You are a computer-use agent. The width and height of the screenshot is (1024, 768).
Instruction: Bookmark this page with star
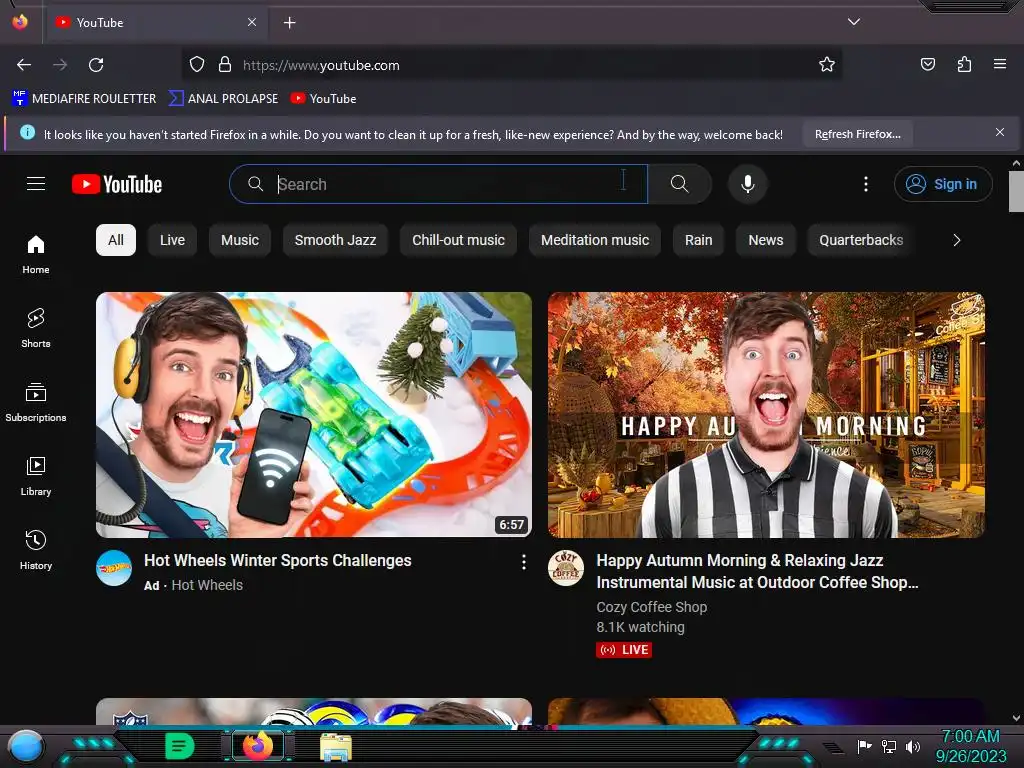coord(827,65)
